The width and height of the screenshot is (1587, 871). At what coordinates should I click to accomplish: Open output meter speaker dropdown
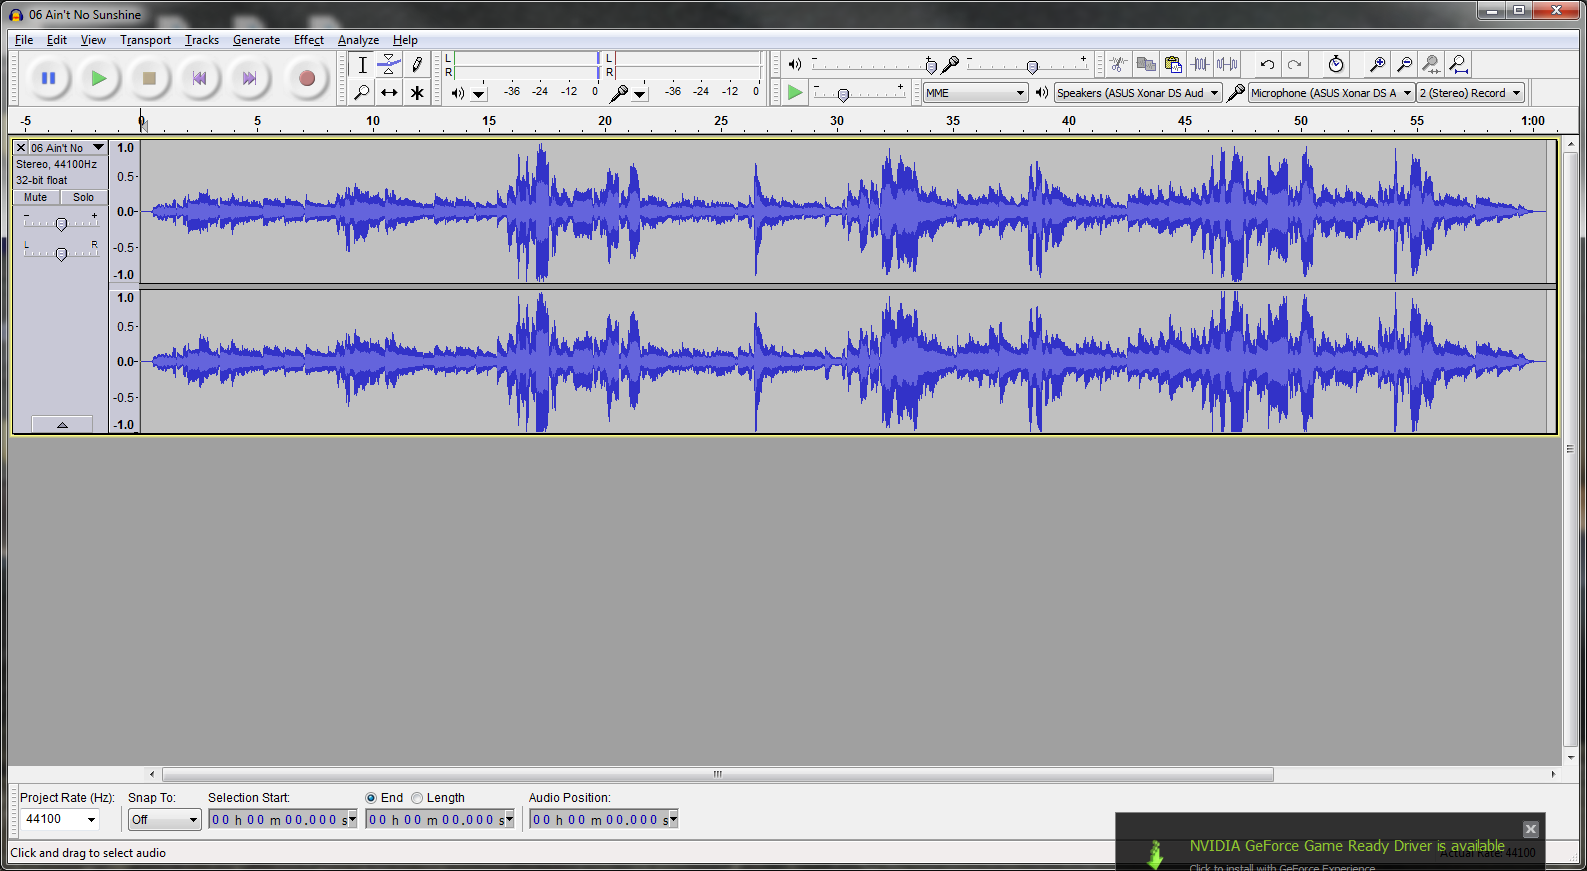(479, 94)
